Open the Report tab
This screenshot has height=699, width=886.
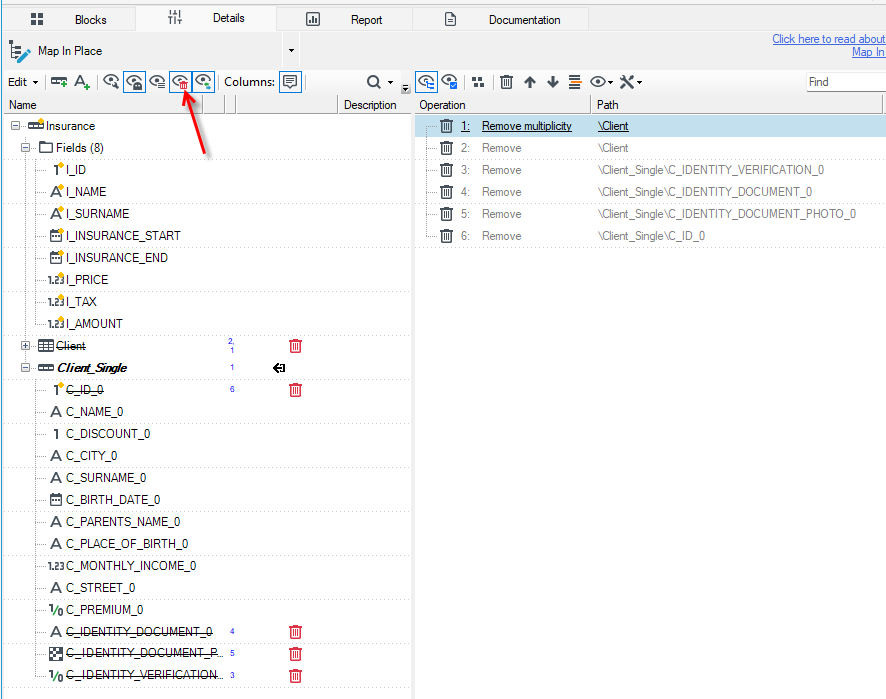(x=344, y=20)
